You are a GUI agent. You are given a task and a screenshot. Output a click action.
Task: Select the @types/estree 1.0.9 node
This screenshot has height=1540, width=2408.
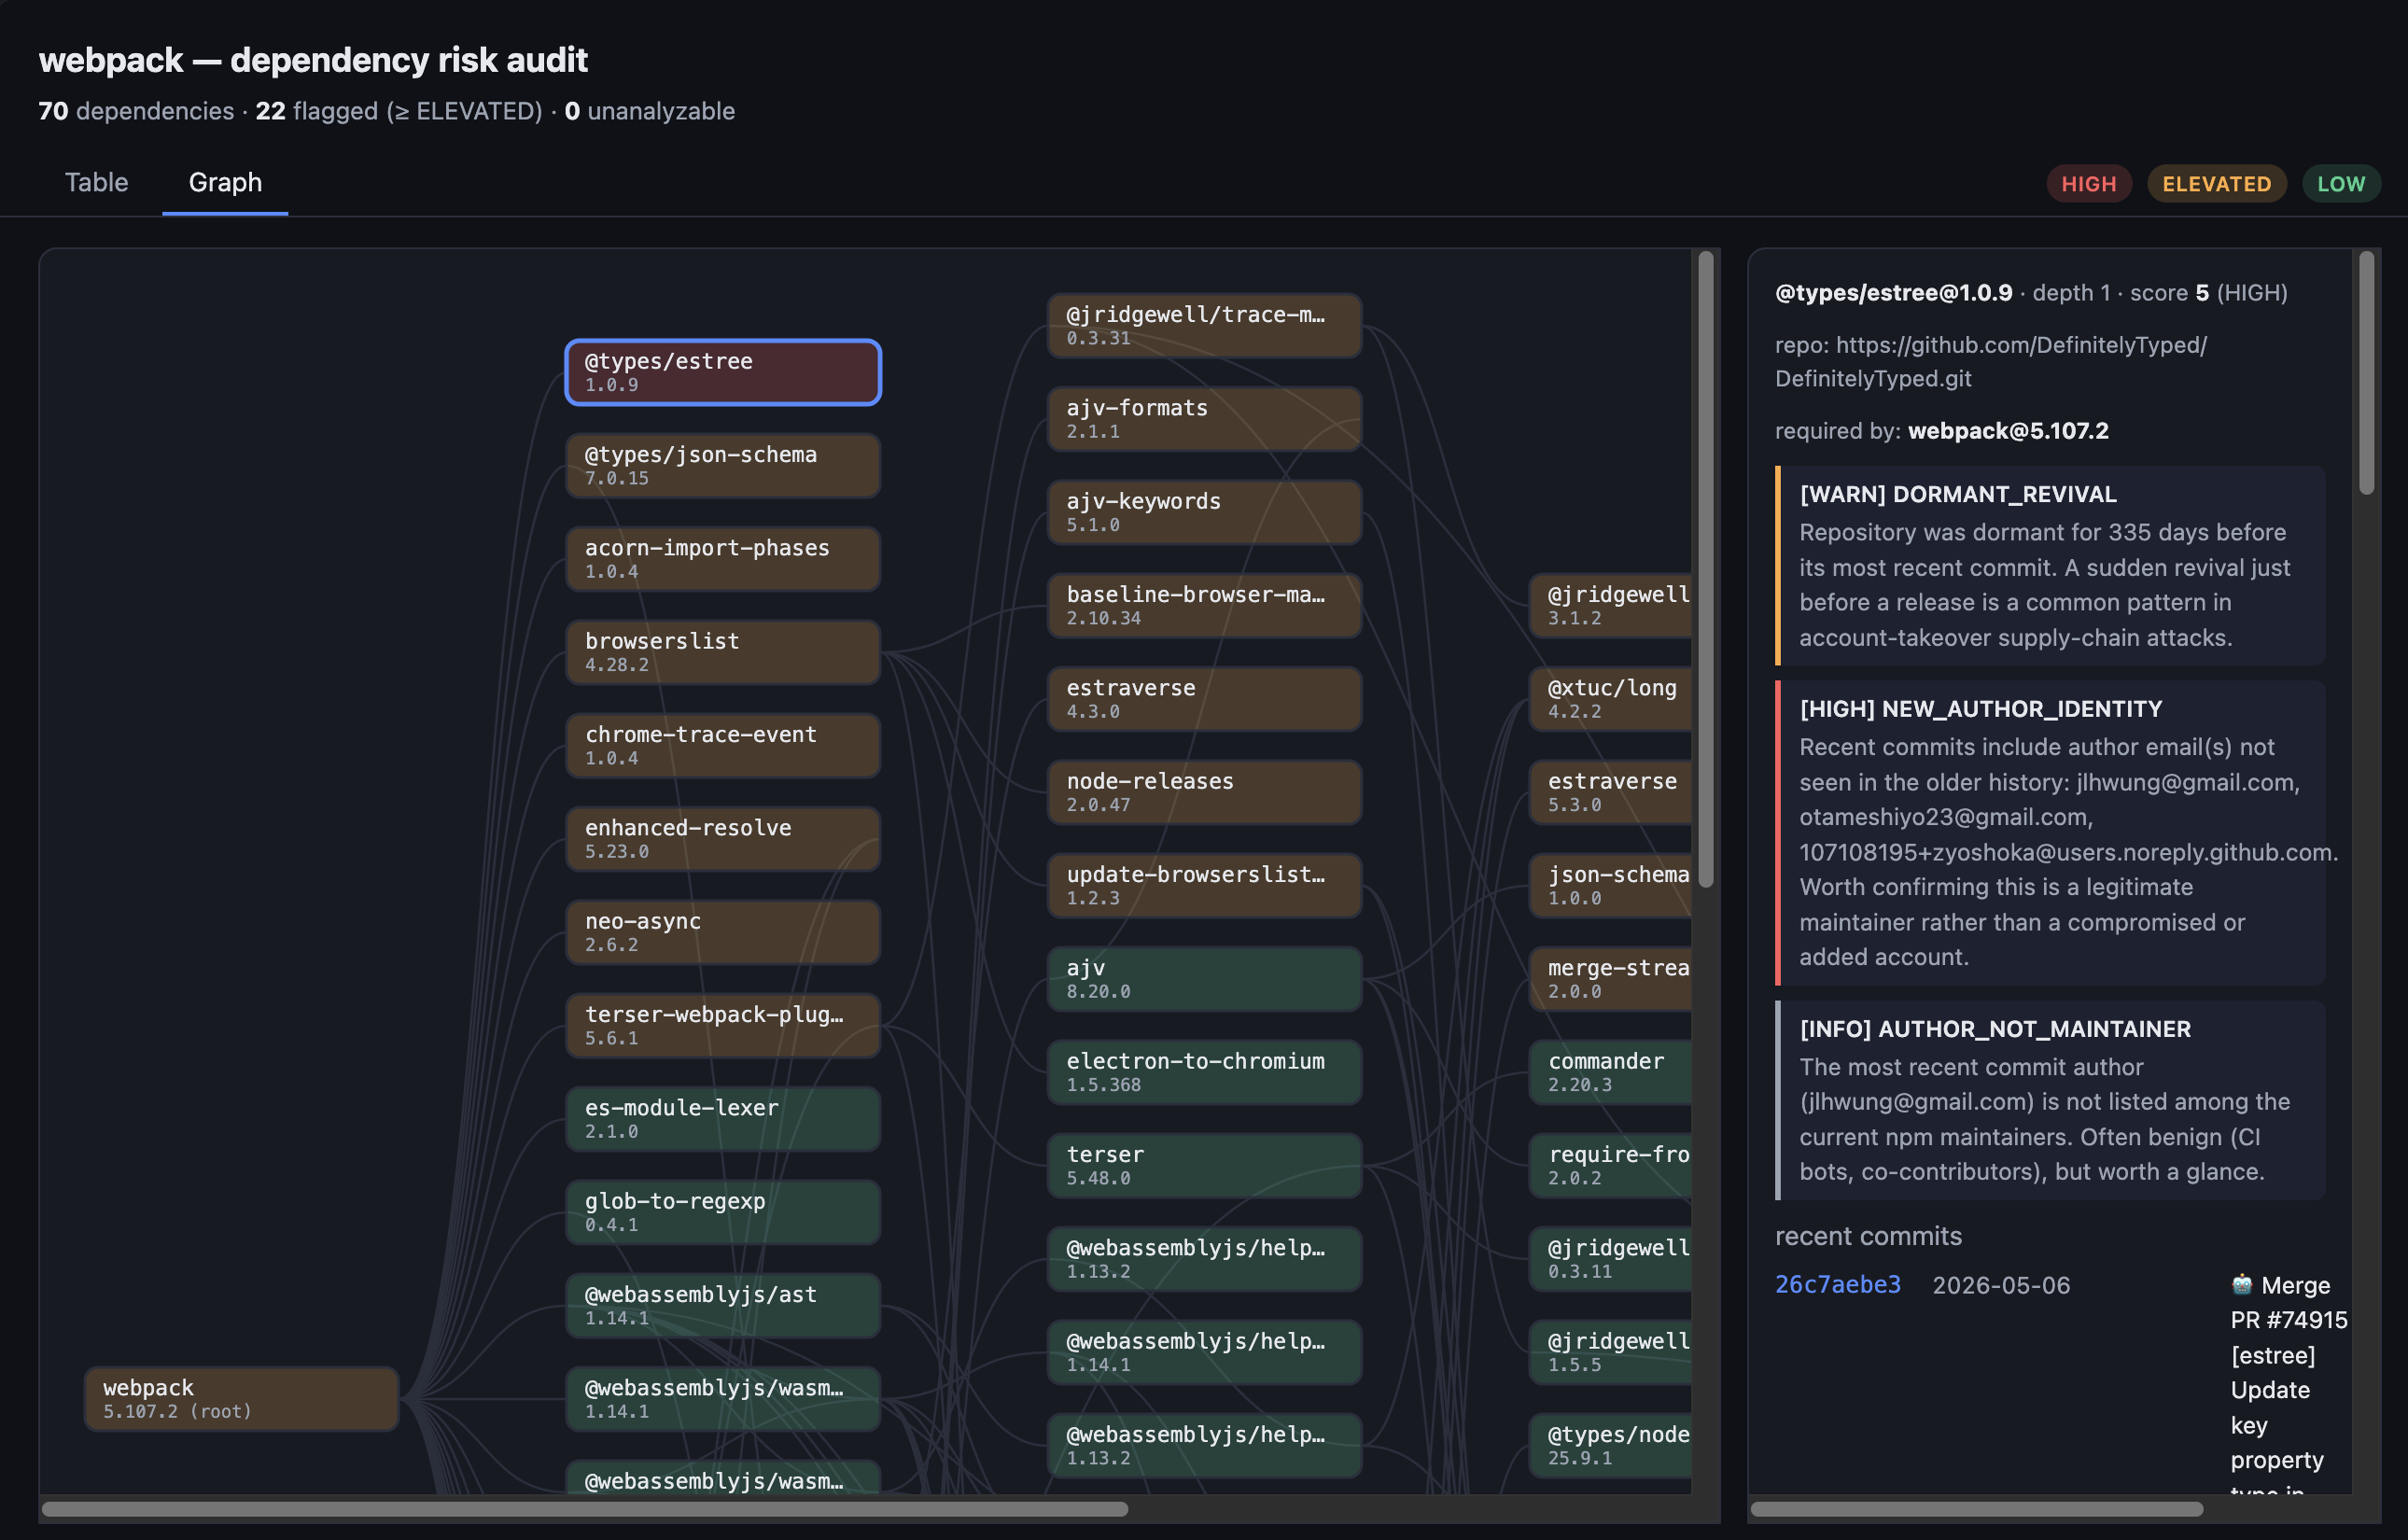click(x=723, y=372)
